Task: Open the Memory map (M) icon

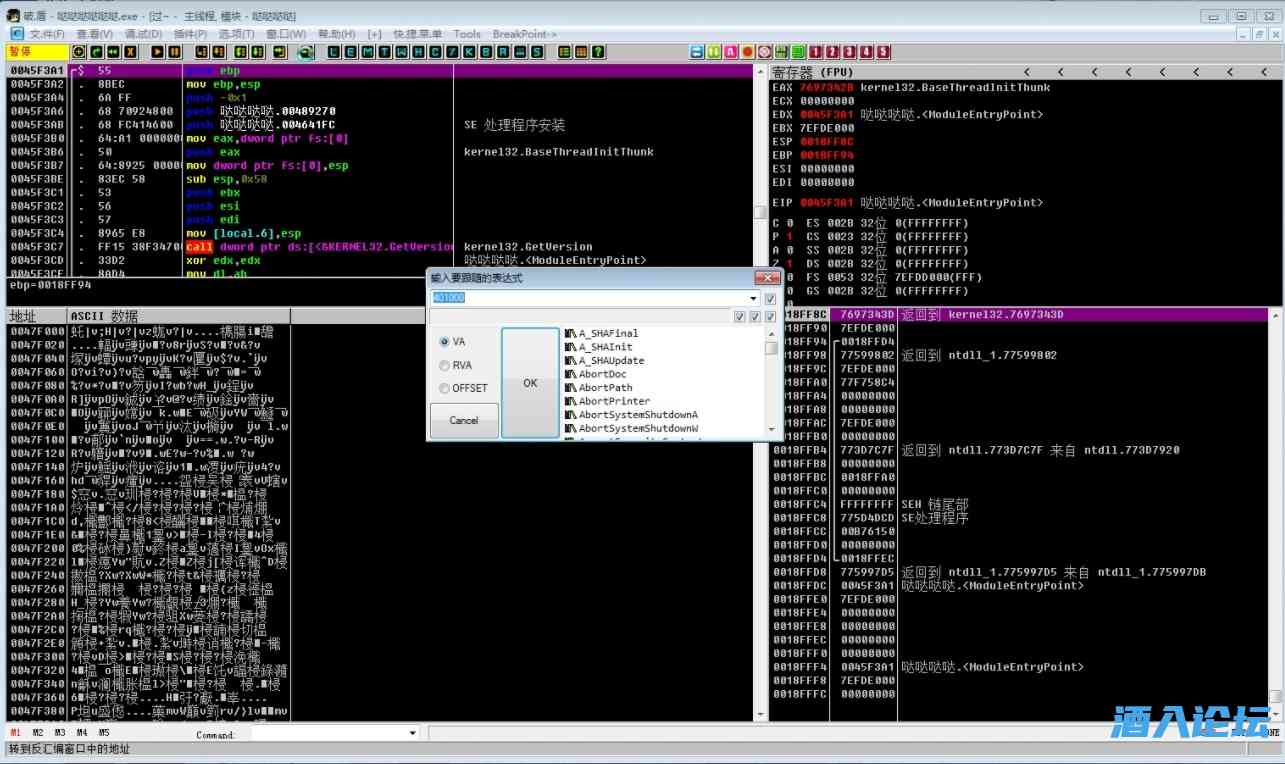Action: coord(367,52)
